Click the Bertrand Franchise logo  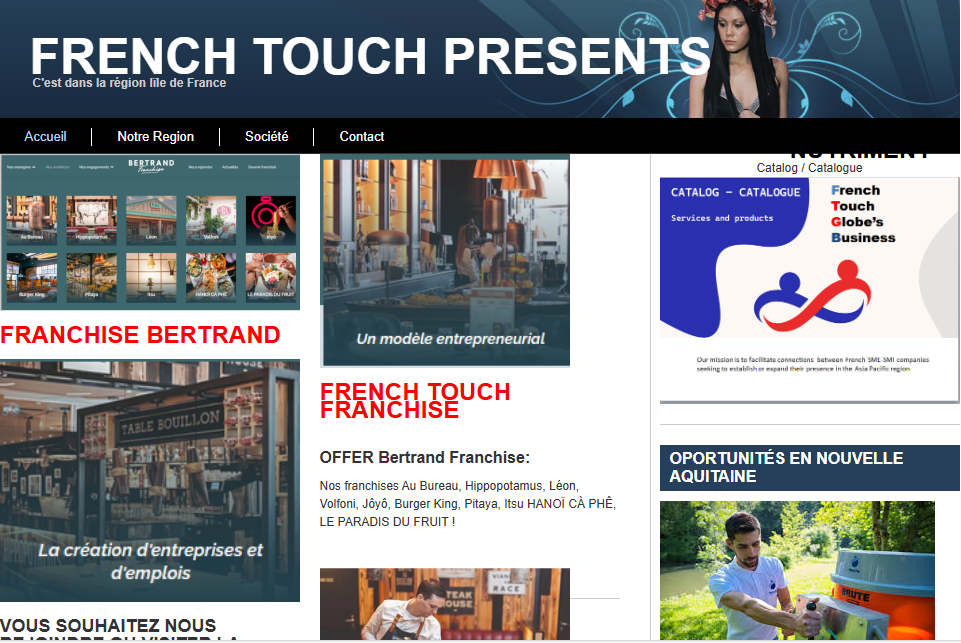click(151, 166)
